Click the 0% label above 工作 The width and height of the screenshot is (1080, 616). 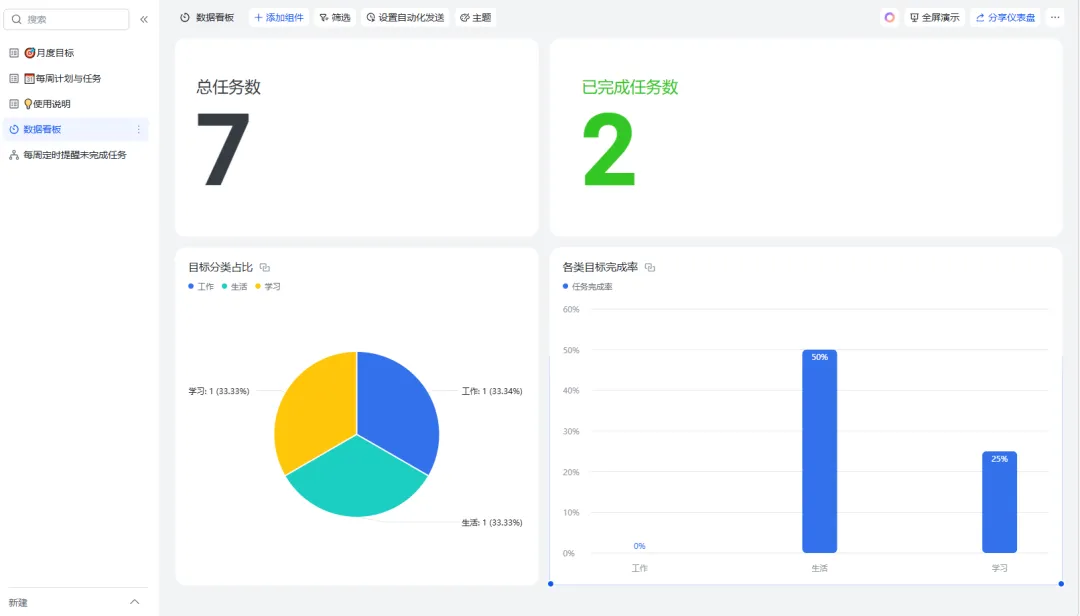[639, 546]
